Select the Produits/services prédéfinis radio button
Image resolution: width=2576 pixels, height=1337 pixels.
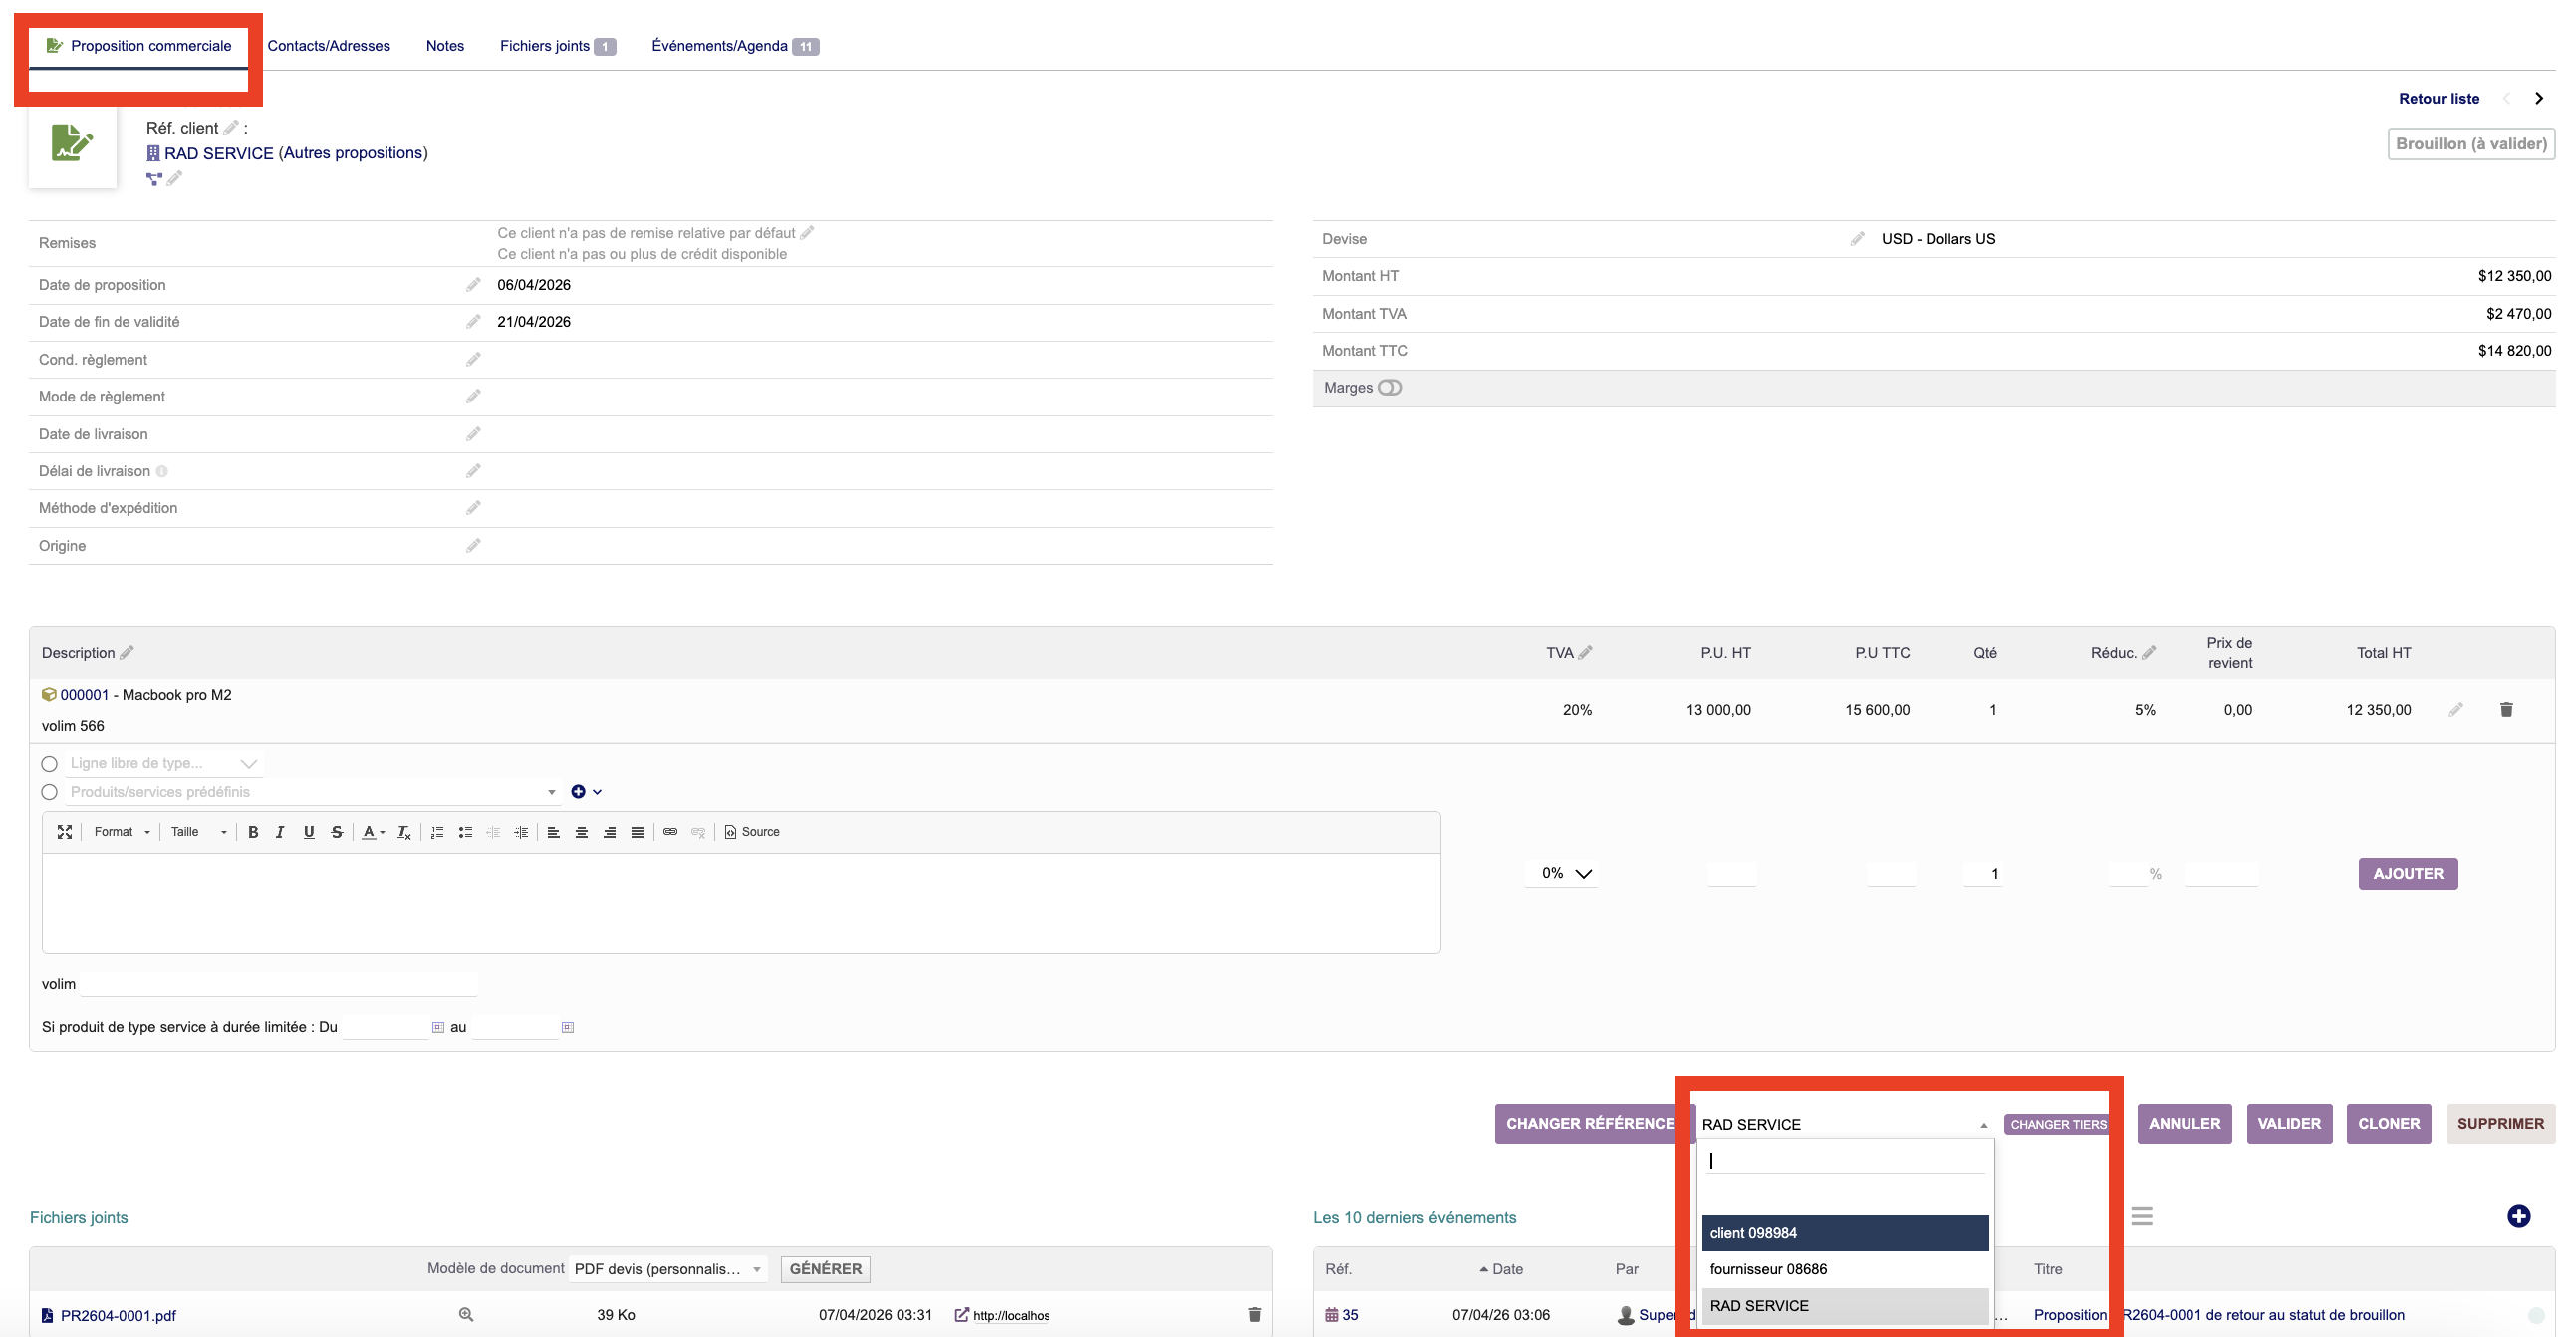click(49, 792)
